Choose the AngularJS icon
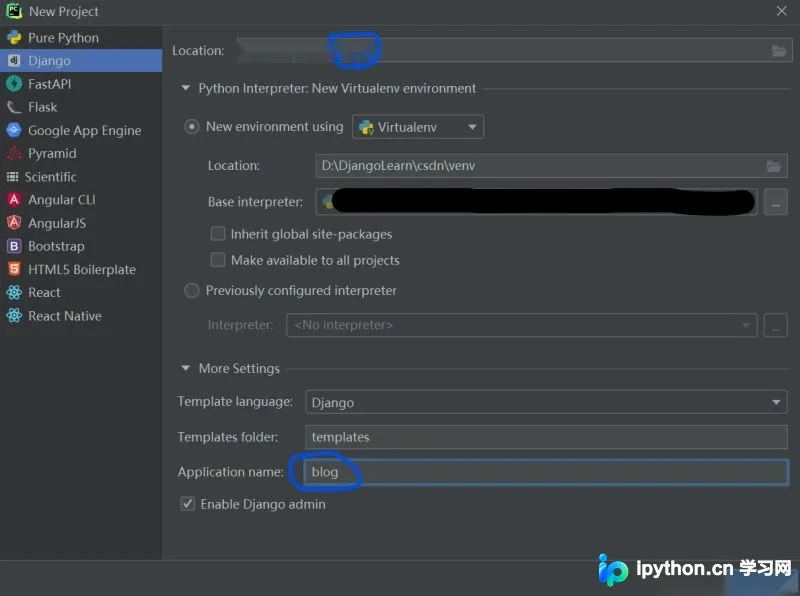Viewport: 800px width, 596px height. [14, 223]
